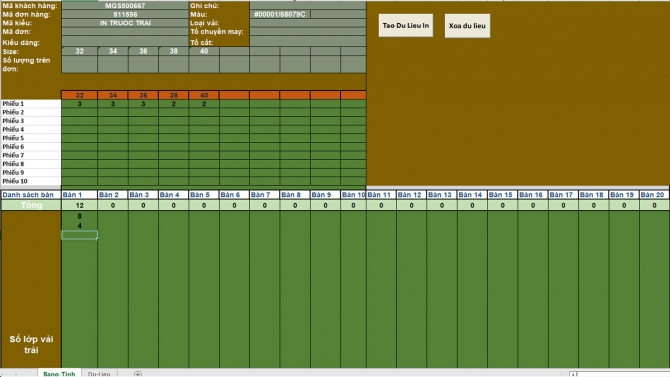670x377 pixels.
Task: Click Phiếu 1 value under size 38
Action: (x=173, y=103)
